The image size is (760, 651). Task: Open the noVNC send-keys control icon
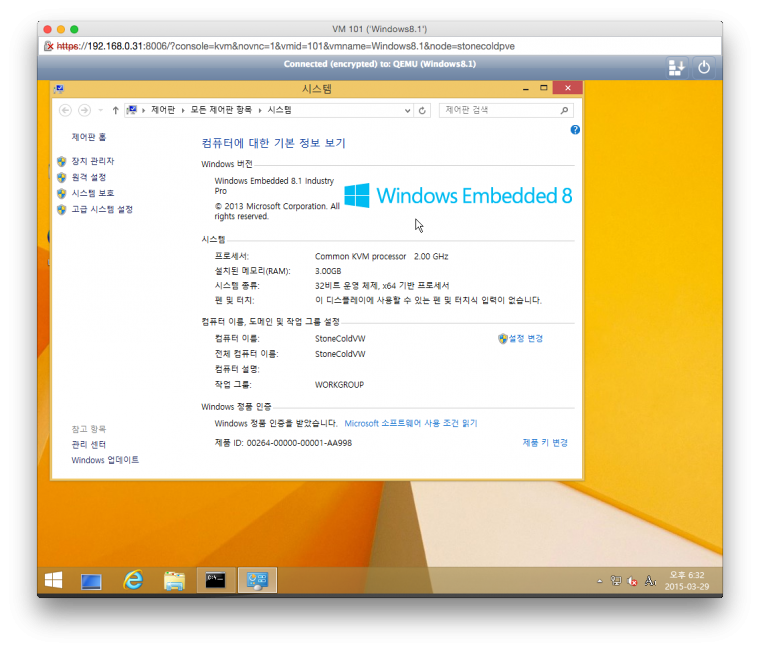pos(677,67)
